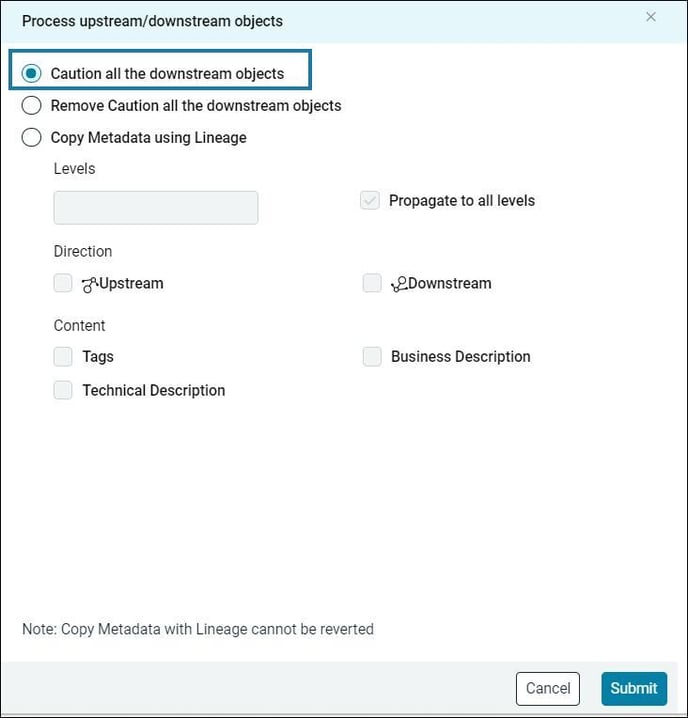Click the 'Propagate to all levels' label text
688x718 pixels.
(x=462, y=200)
